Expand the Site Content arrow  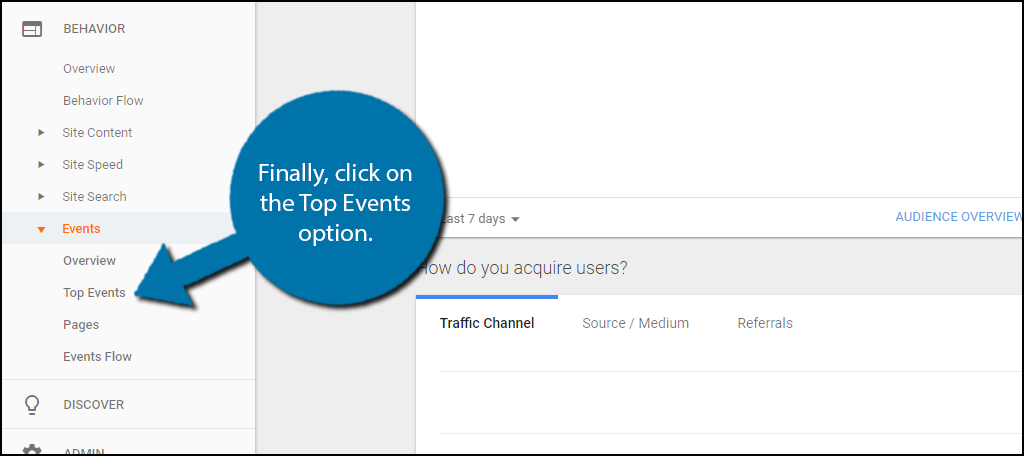(x=41, y=133)
